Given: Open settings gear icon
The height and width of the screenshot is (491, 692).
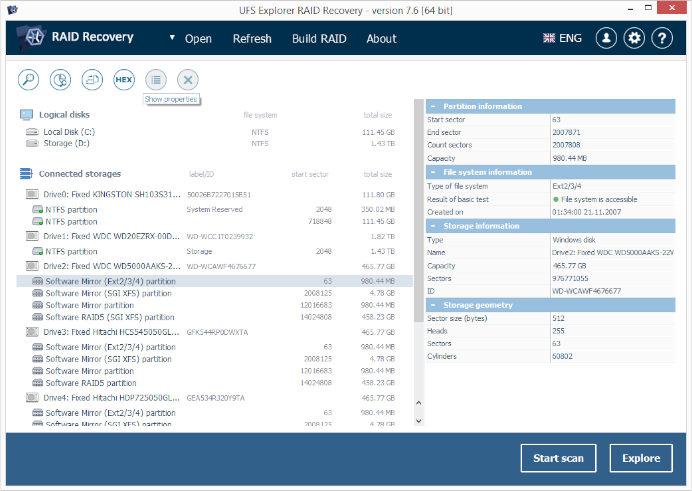Looking at the screenshot, I should 634,38.
